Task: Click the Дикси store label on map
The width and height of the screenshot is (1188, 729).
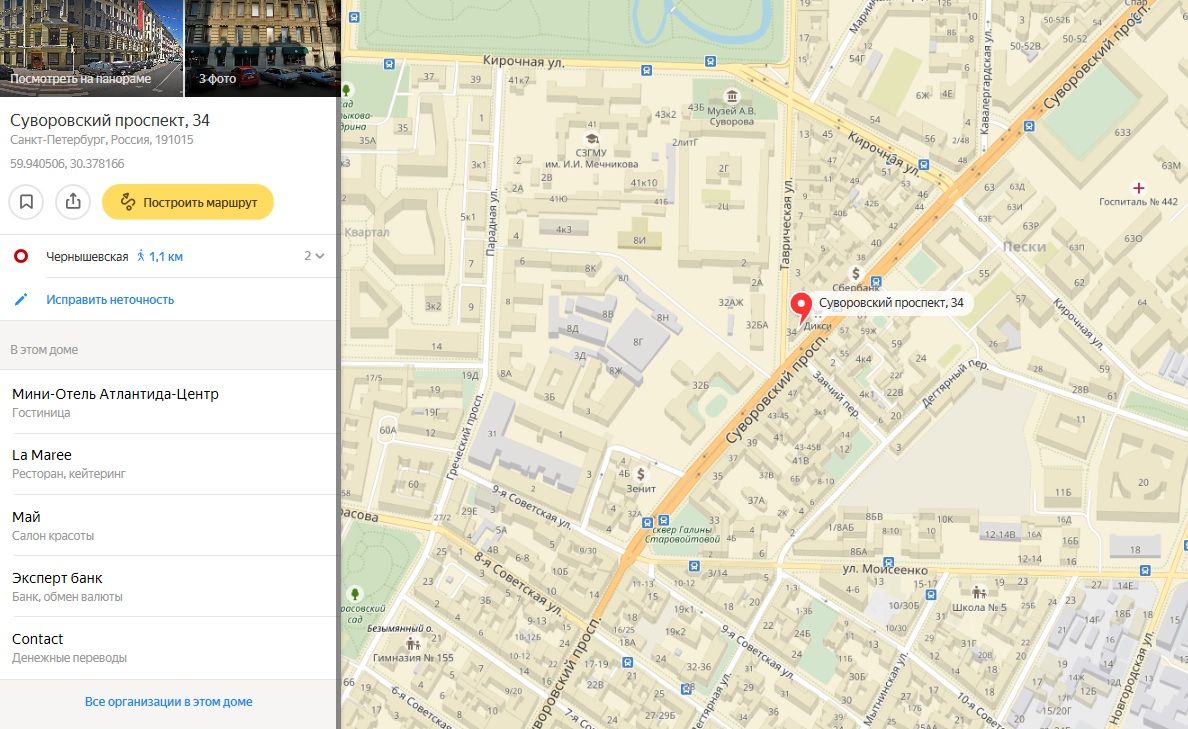Action: click(x=818, y=326)
